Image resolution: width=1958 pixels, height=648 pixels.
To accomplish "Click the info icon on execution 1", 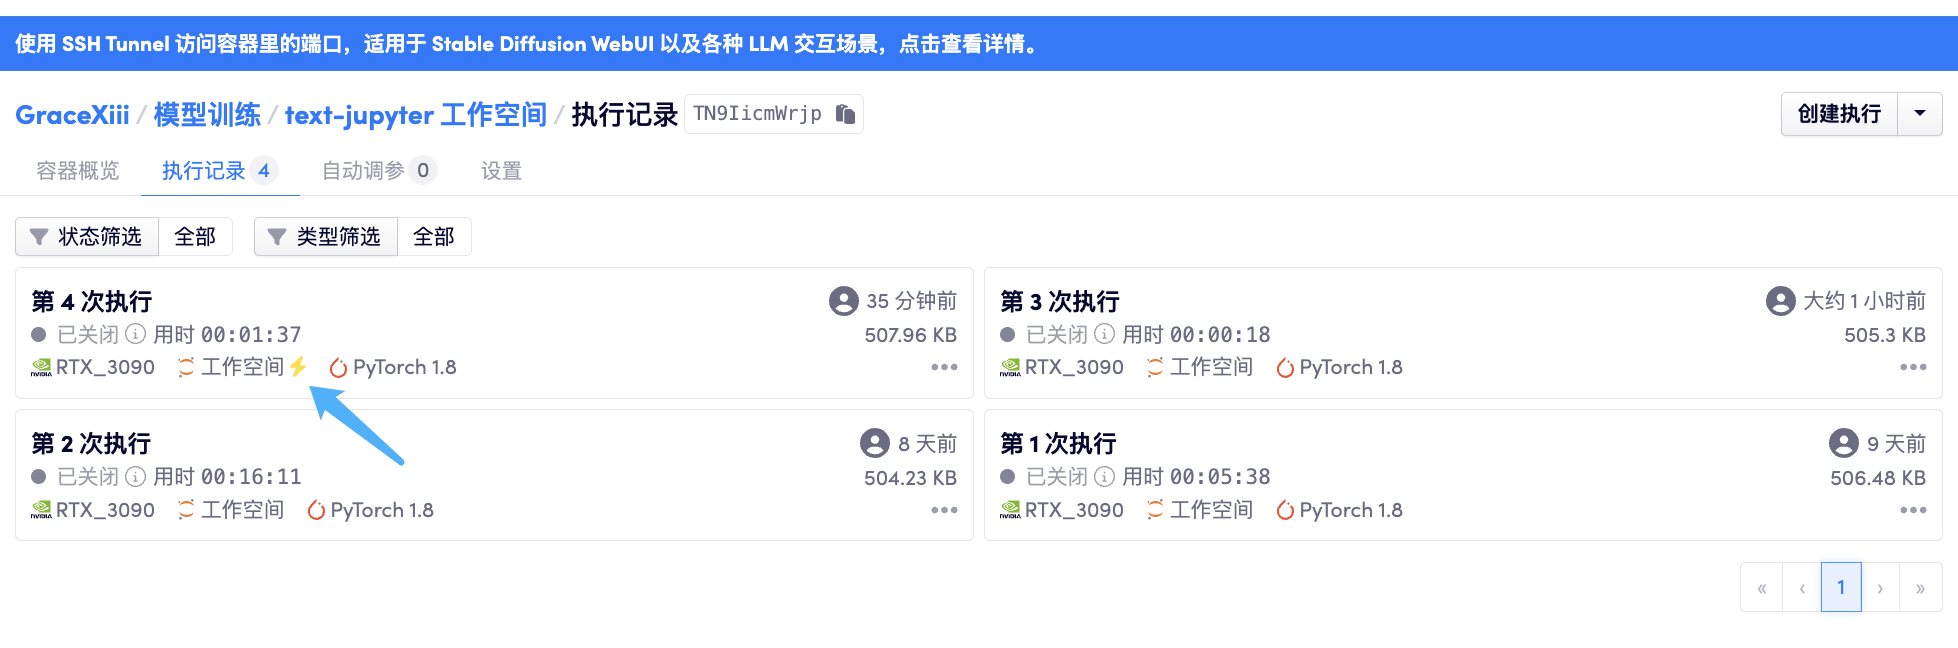I will click(1105, 477).
